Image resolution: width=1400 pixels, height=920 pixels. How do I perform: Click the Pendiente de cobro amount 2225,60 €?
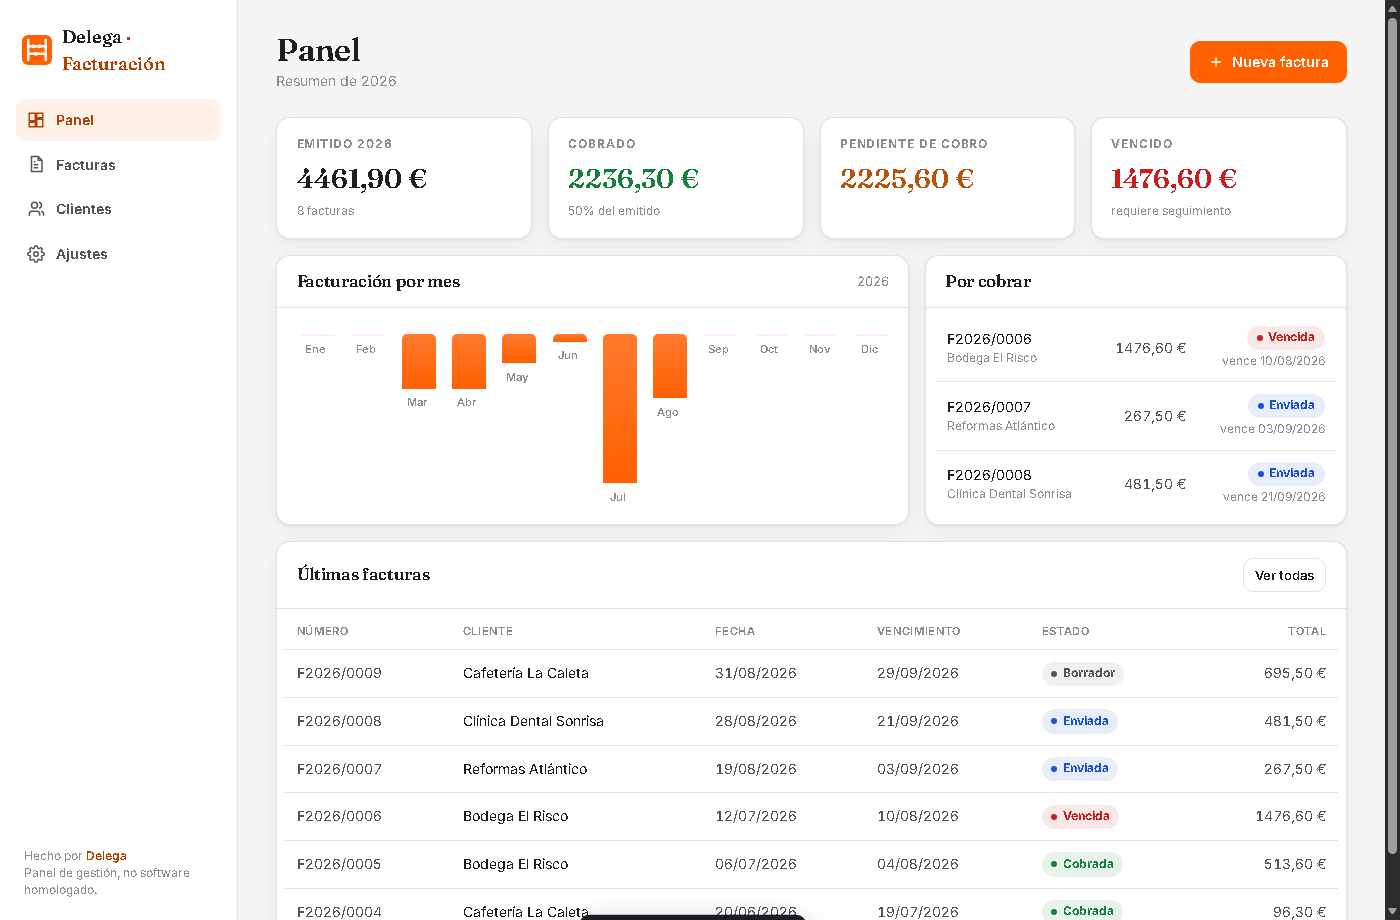click(907, 179)
